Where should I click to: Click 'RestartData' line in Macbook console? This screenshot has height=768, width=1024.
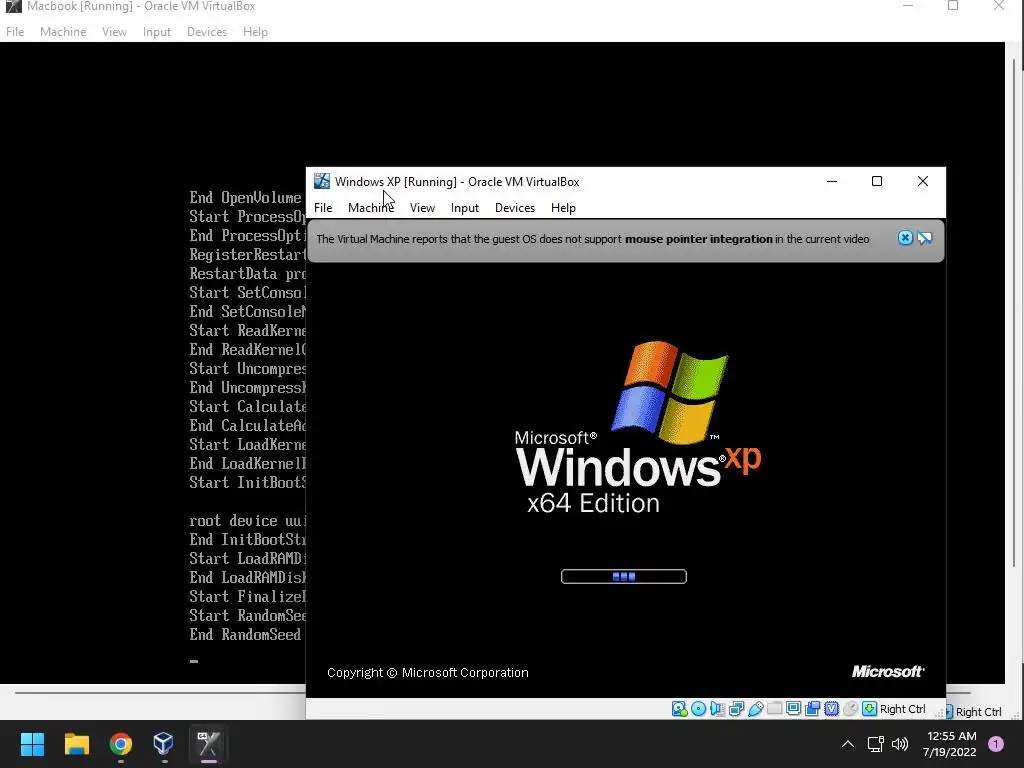(x=248, y=274)
